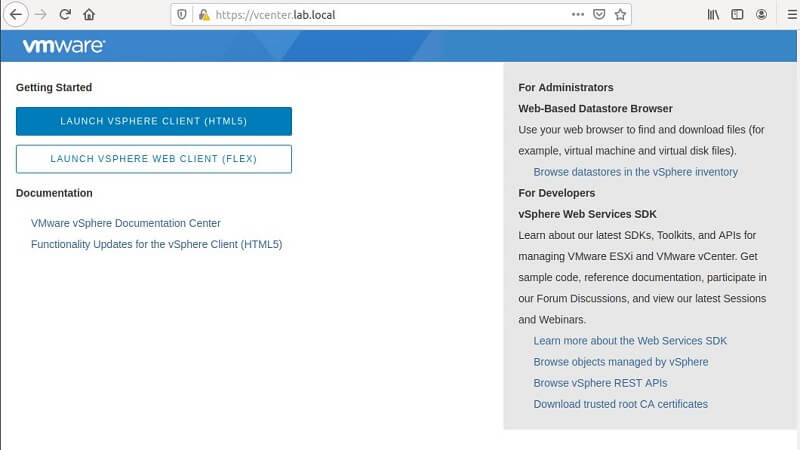Toggle the sidebar view icon
Screen dimensions: 800x450
pyautogui.click(x=738, y=15)
